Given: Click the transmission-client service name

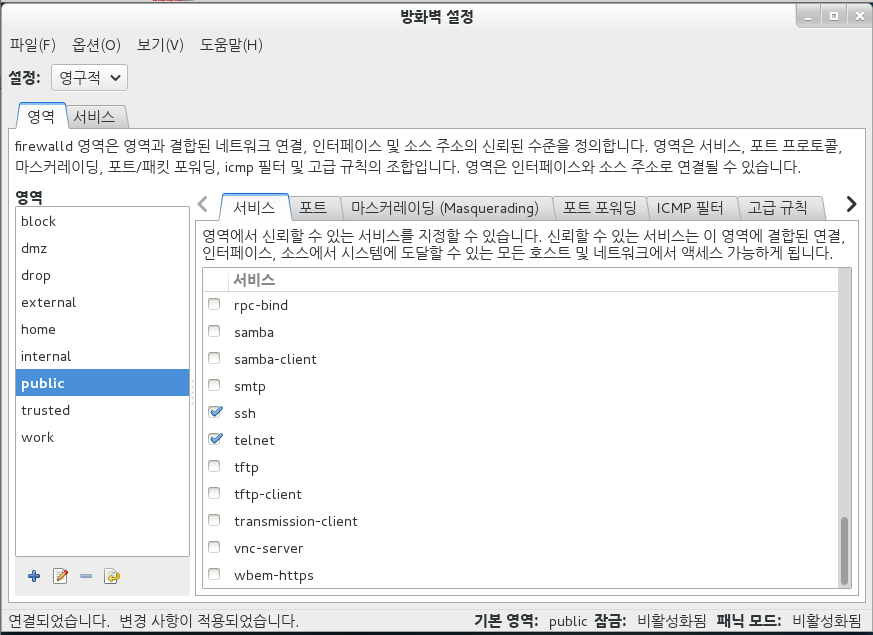Looking at the screenshot, I should point(296,521).
